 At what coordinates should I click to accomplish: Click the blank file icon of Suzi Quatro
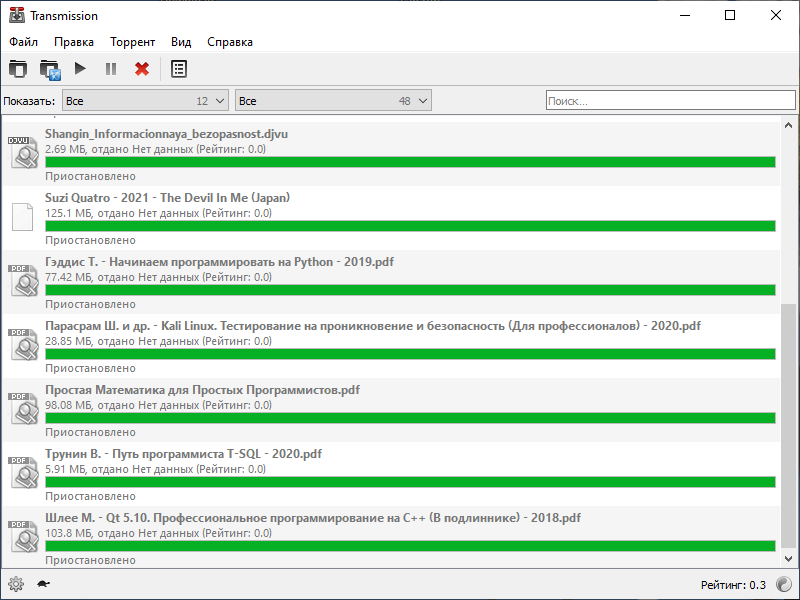point(22,217)
